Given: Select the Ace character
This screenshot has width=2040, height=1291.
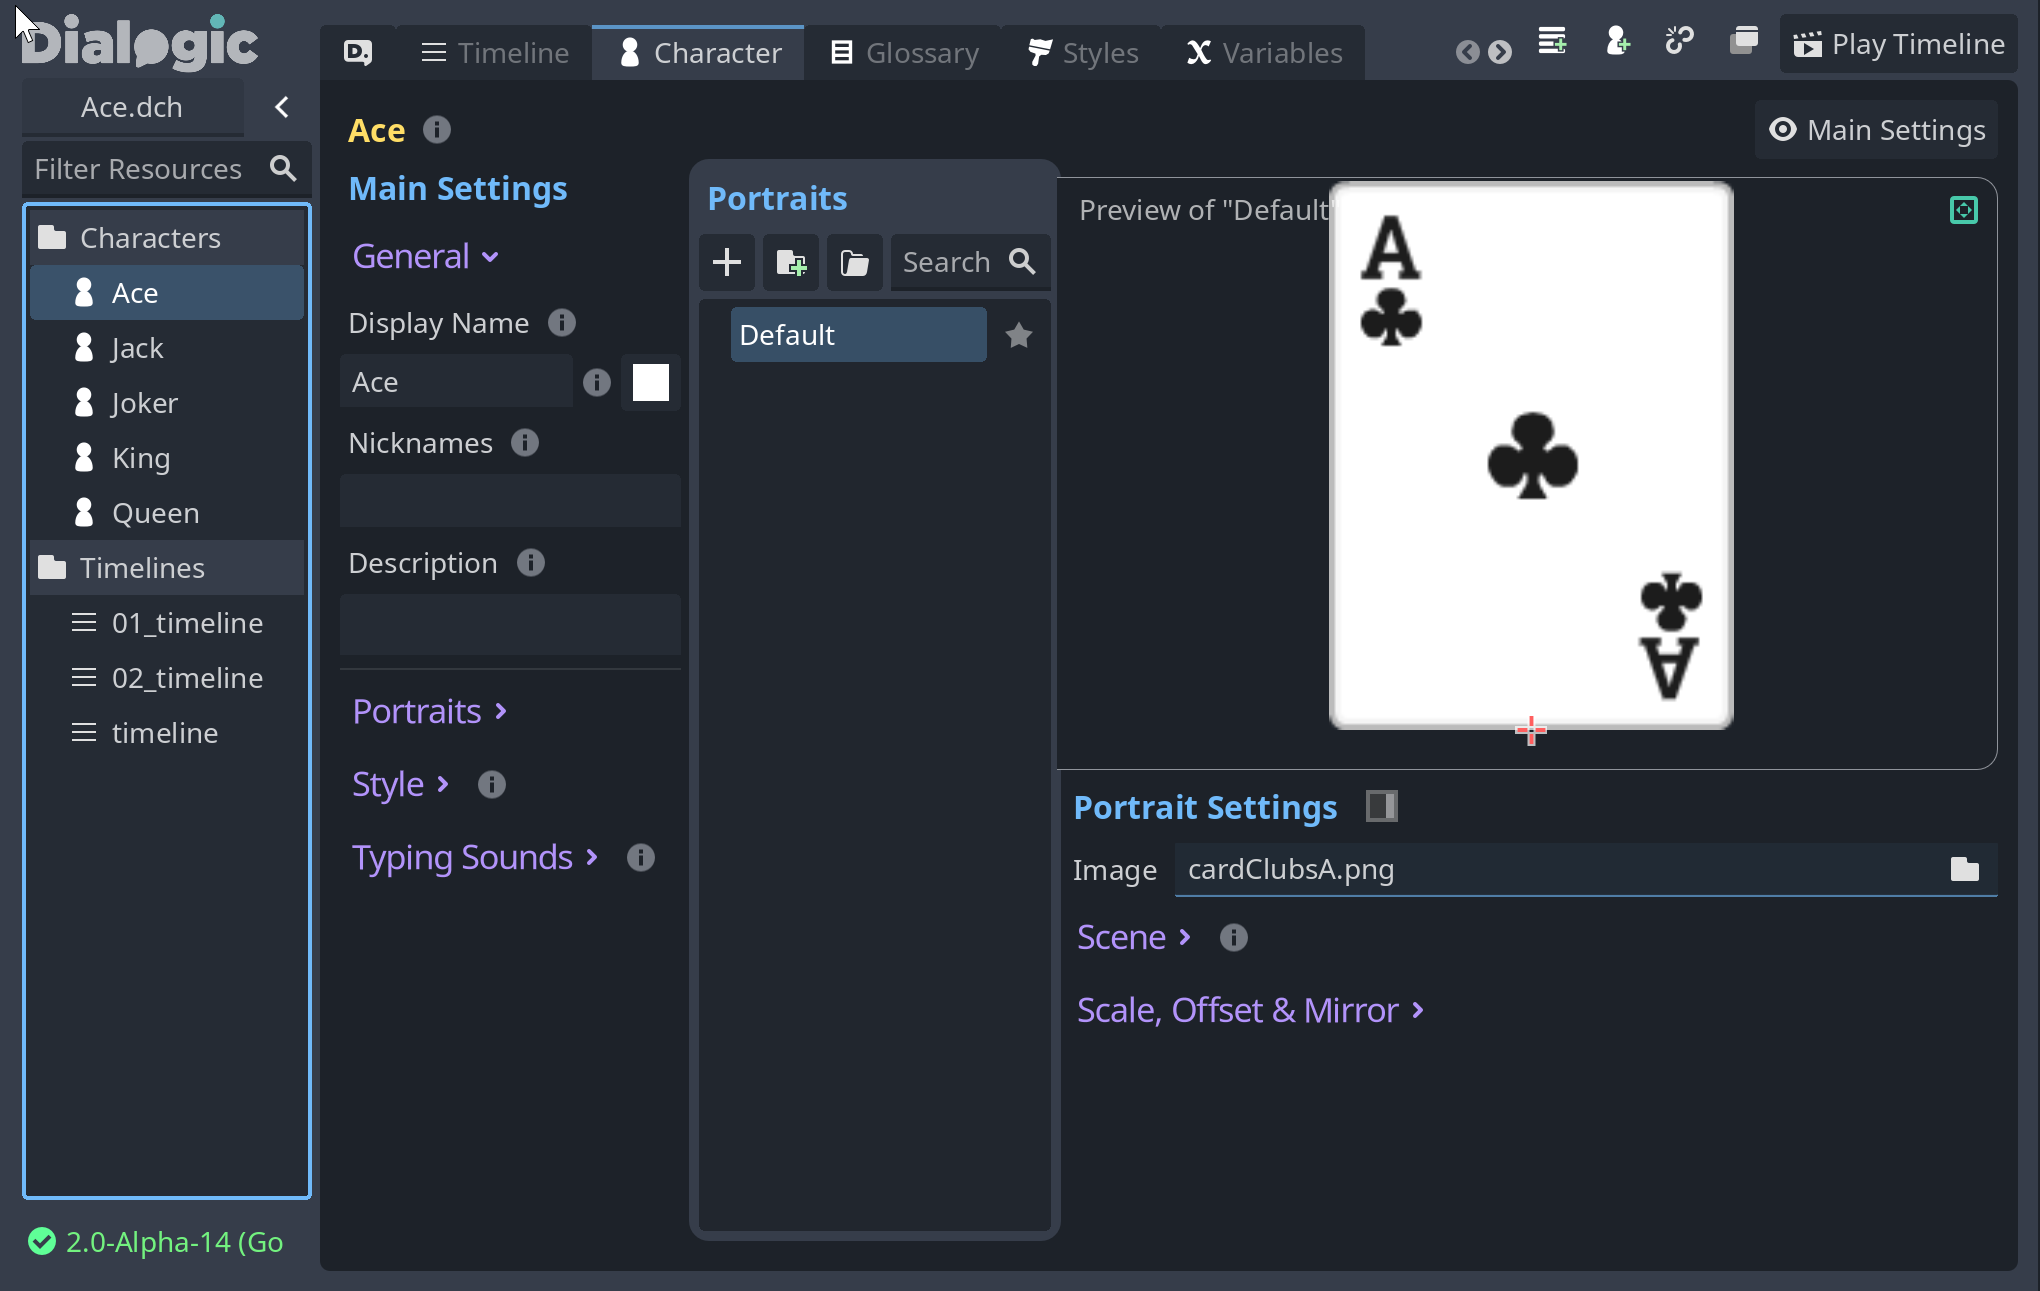Looking at the screenshot, I should pyautogui.click(x=167, y=293).
